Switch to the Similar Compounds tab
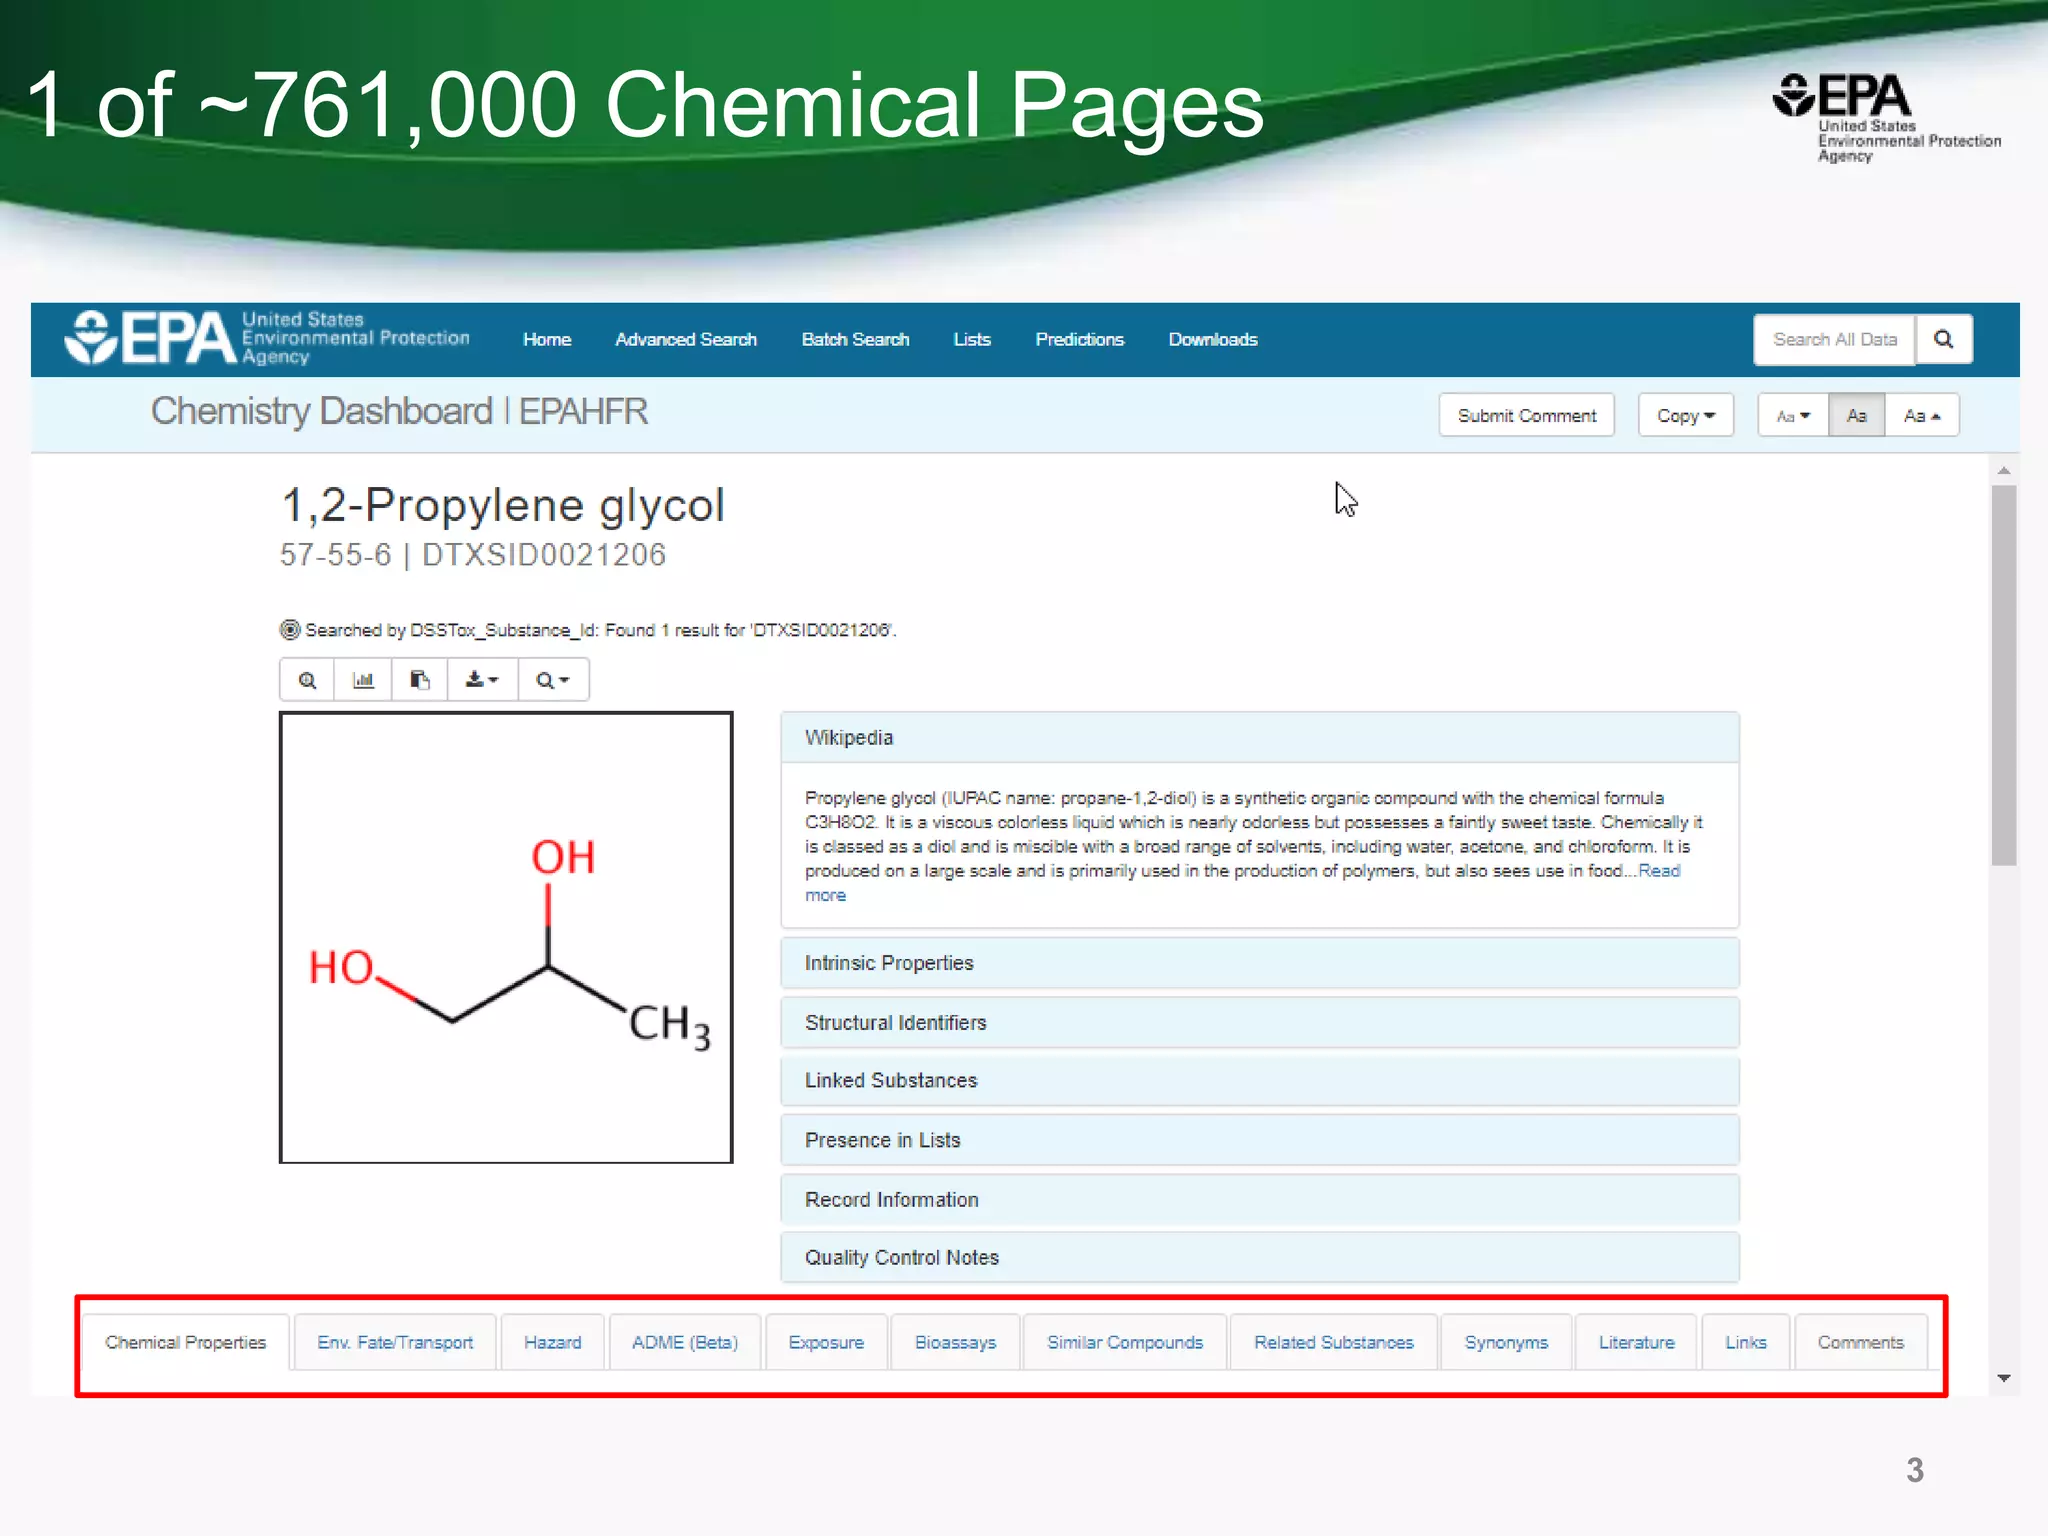 [1125, 1342]
